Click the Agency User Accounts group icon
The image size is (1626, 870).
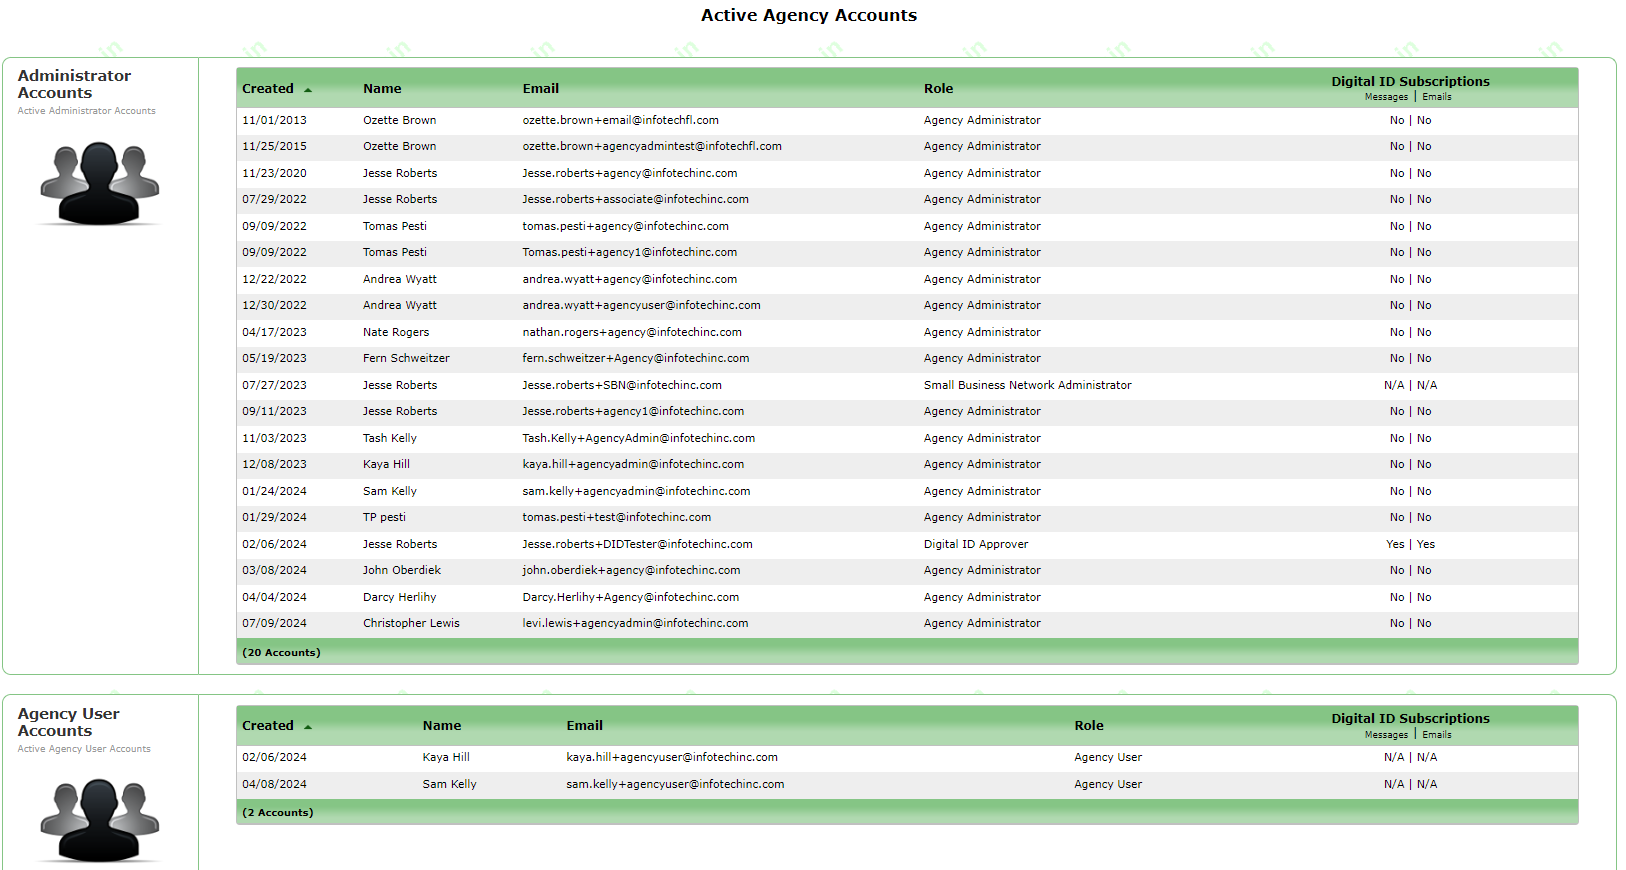(99, 820)
